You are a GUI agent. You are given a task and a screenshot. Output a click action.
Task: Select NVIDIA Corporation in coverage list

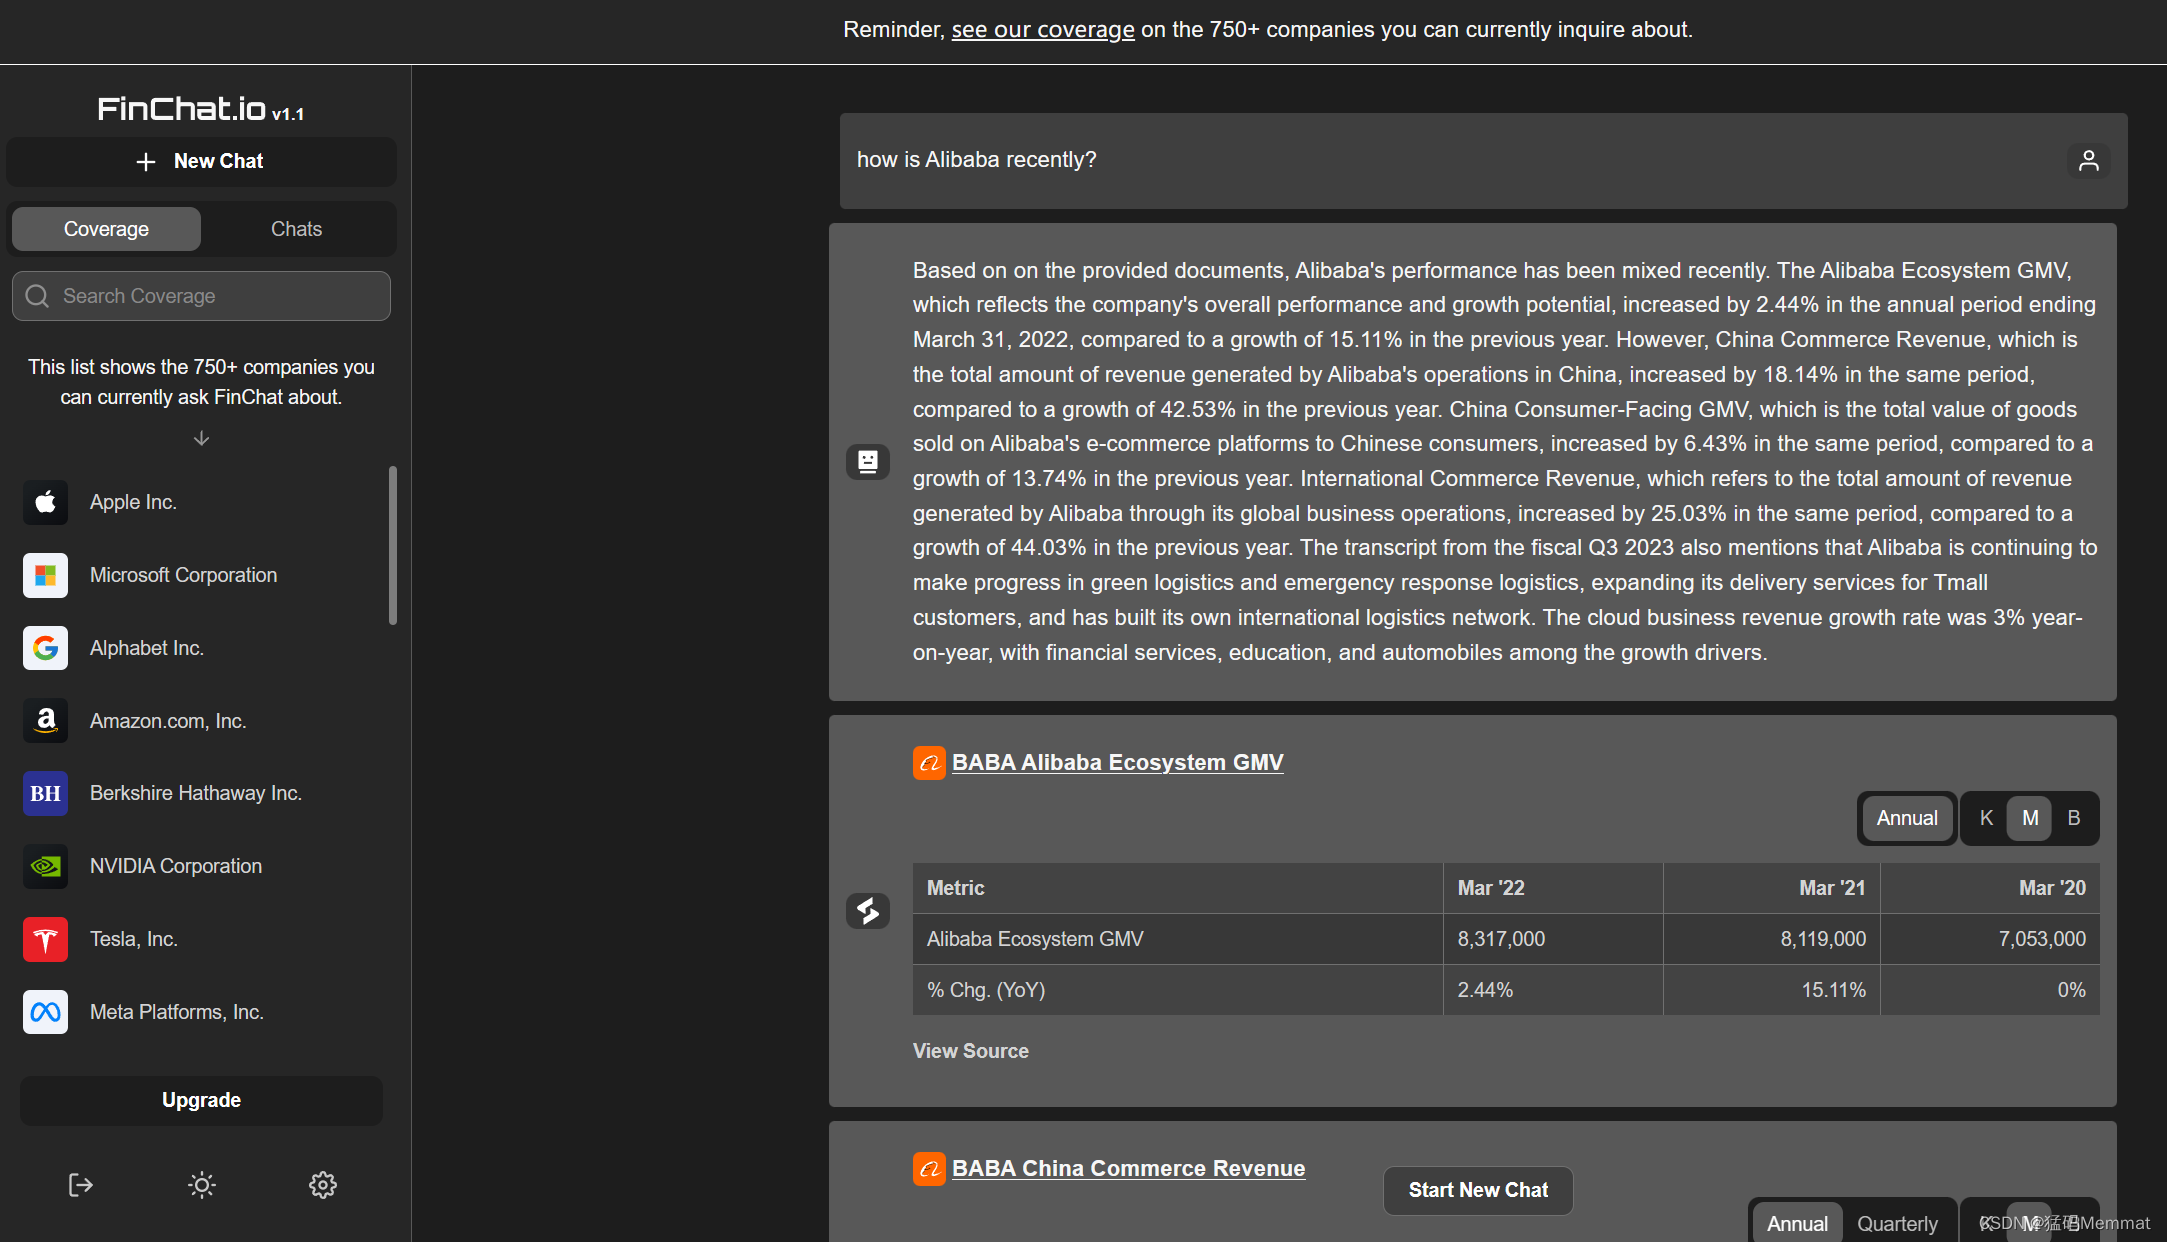click(176, 866)
